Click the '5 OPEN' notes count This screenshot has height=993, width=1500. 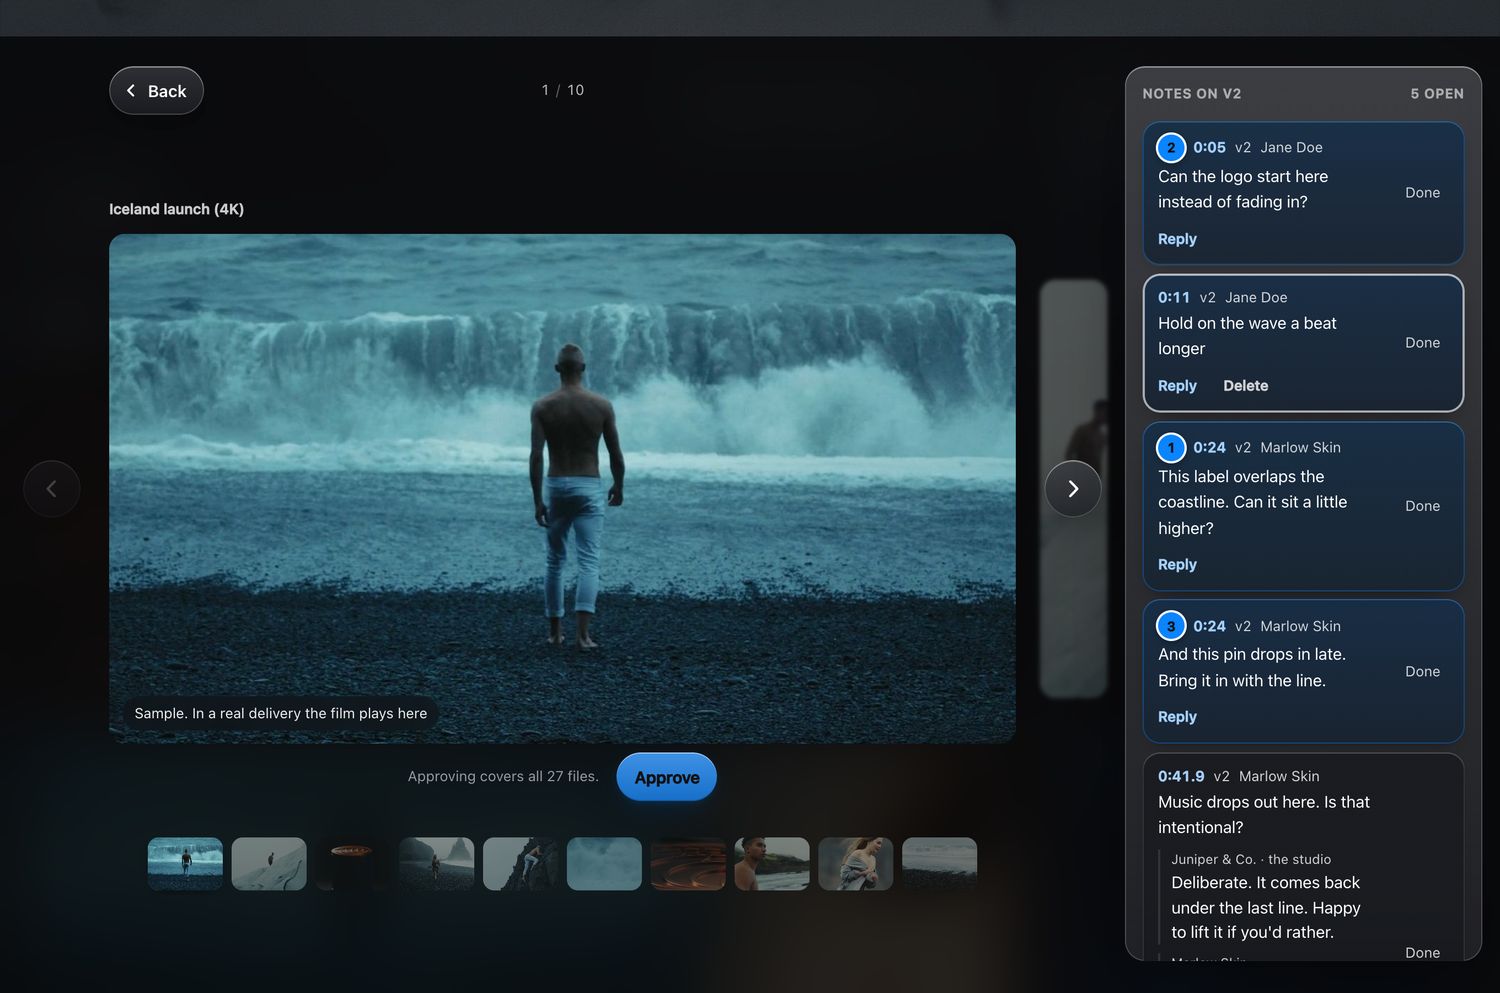pos(1437,94)
